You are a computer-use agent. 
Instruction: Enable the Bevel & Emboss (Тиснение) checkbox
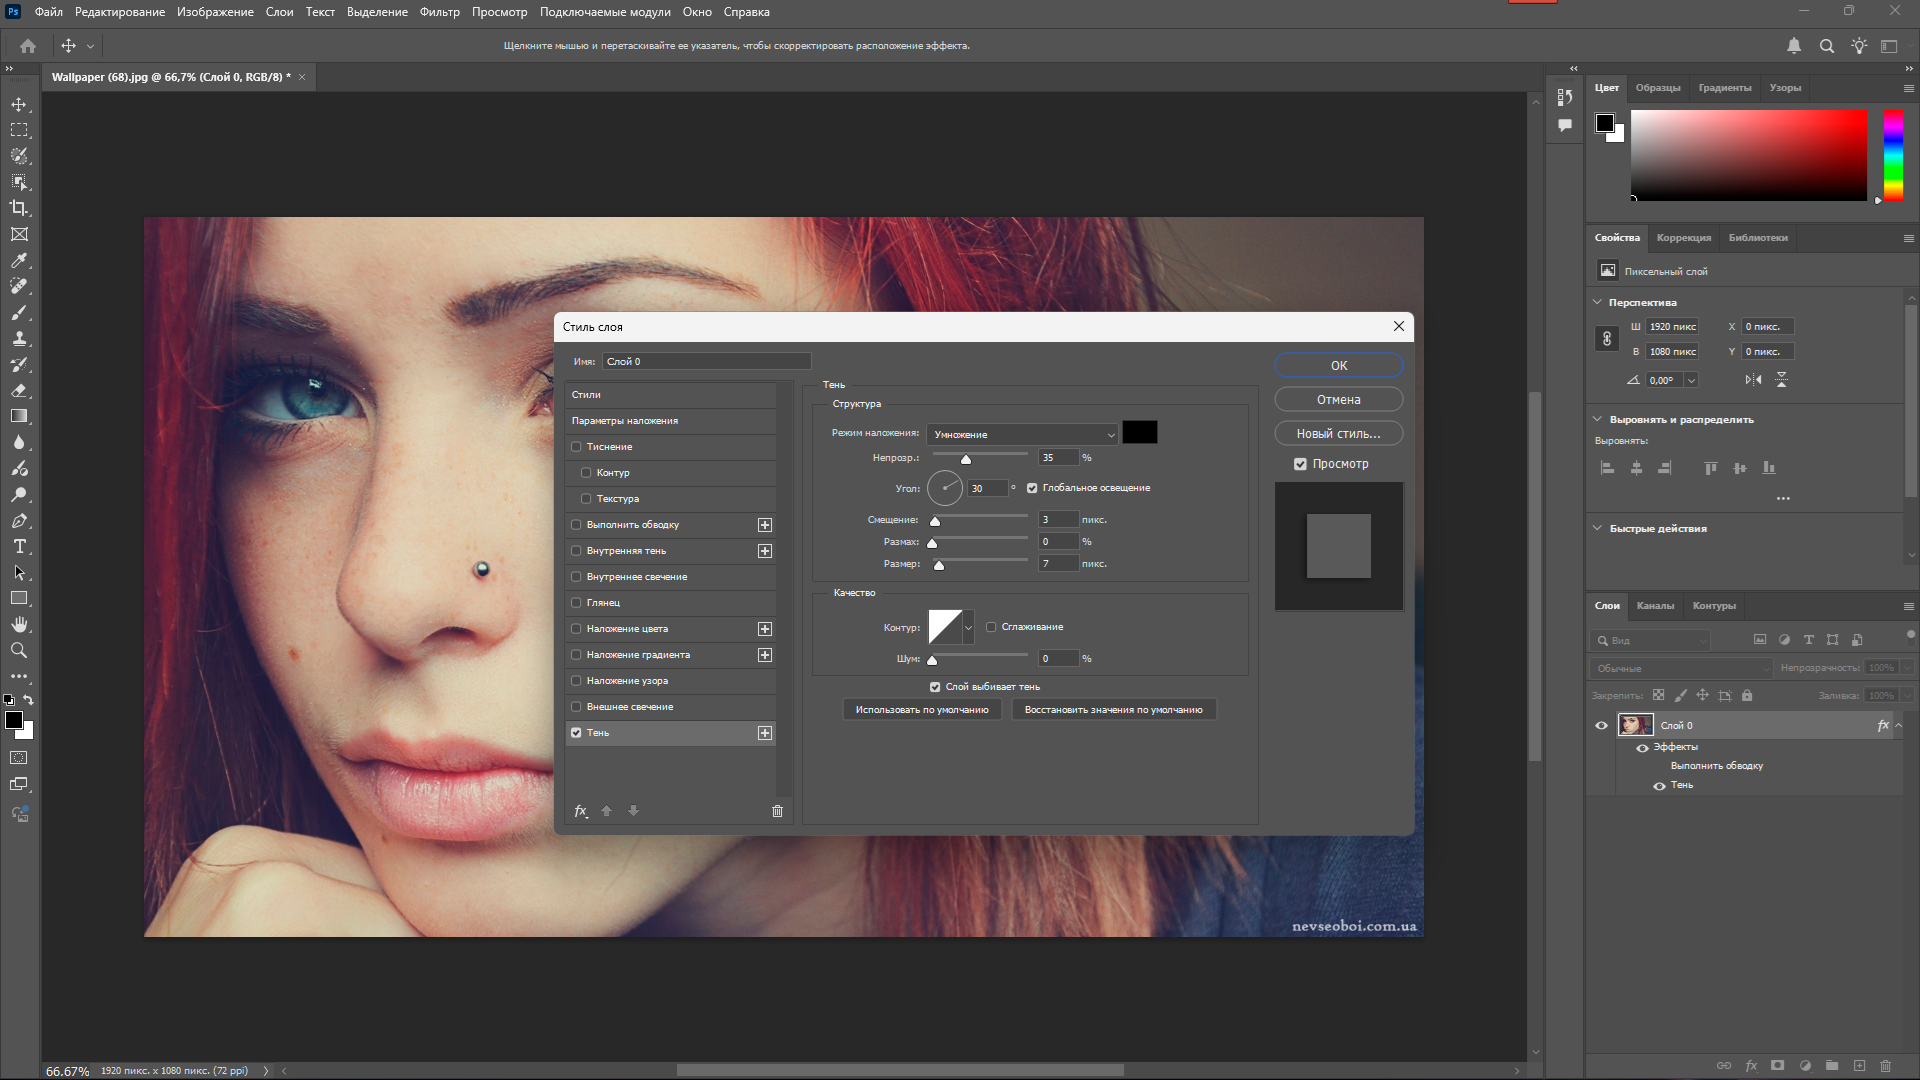576,447
